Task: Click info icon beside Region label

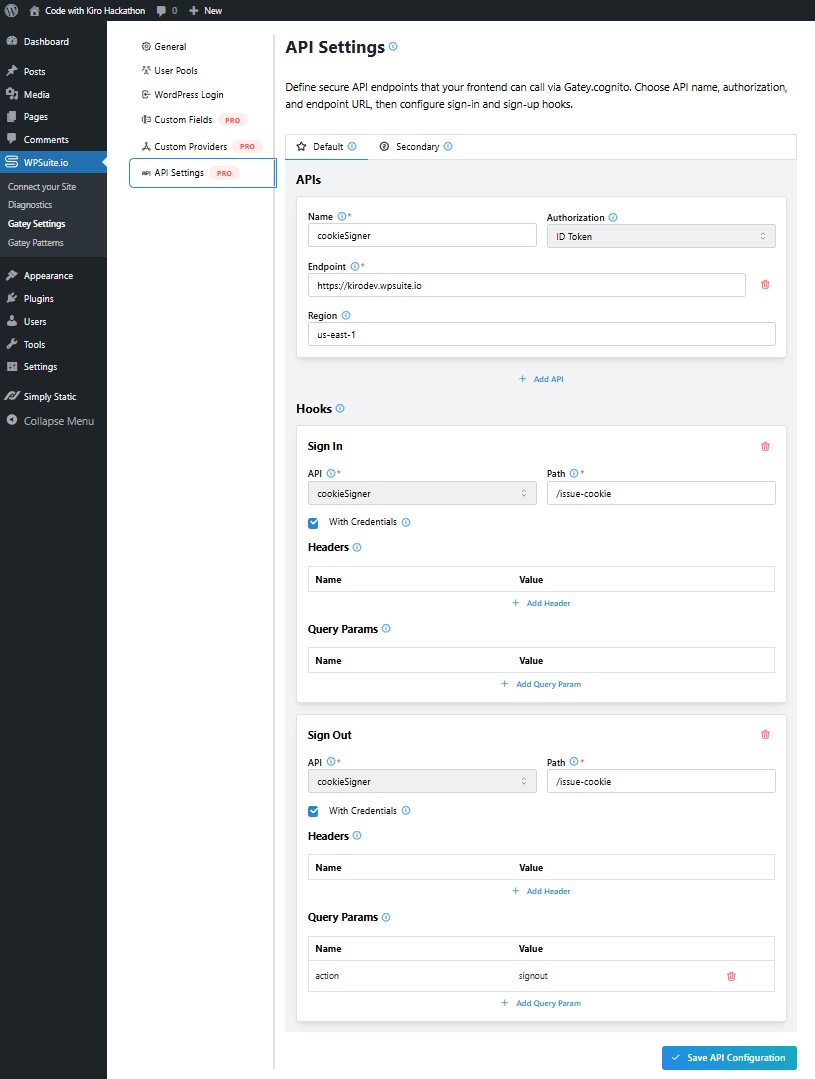Action: click(x=346, y=316)
